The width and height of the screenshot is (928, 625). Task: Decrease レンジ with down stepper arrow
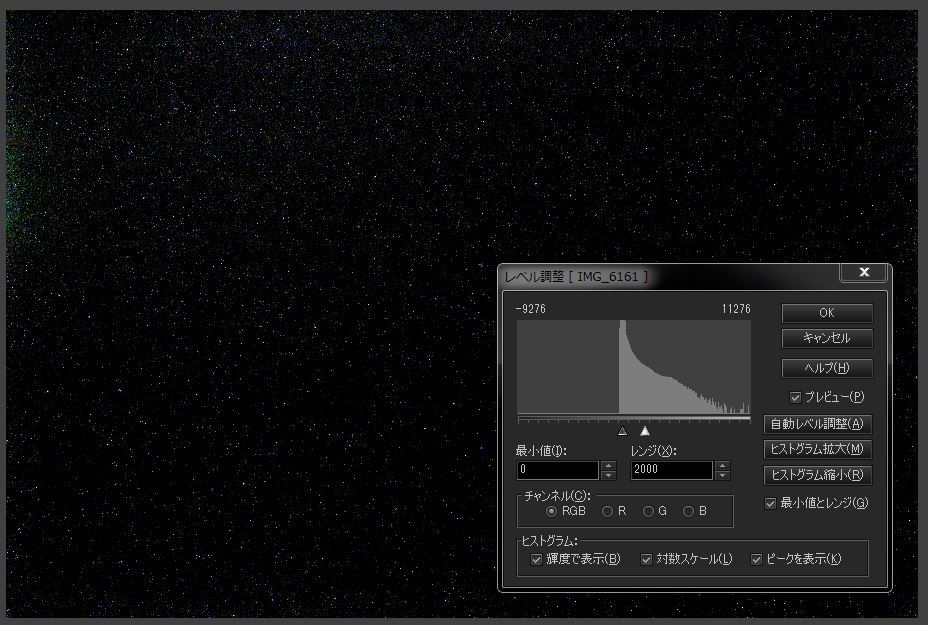coord(722,475)
